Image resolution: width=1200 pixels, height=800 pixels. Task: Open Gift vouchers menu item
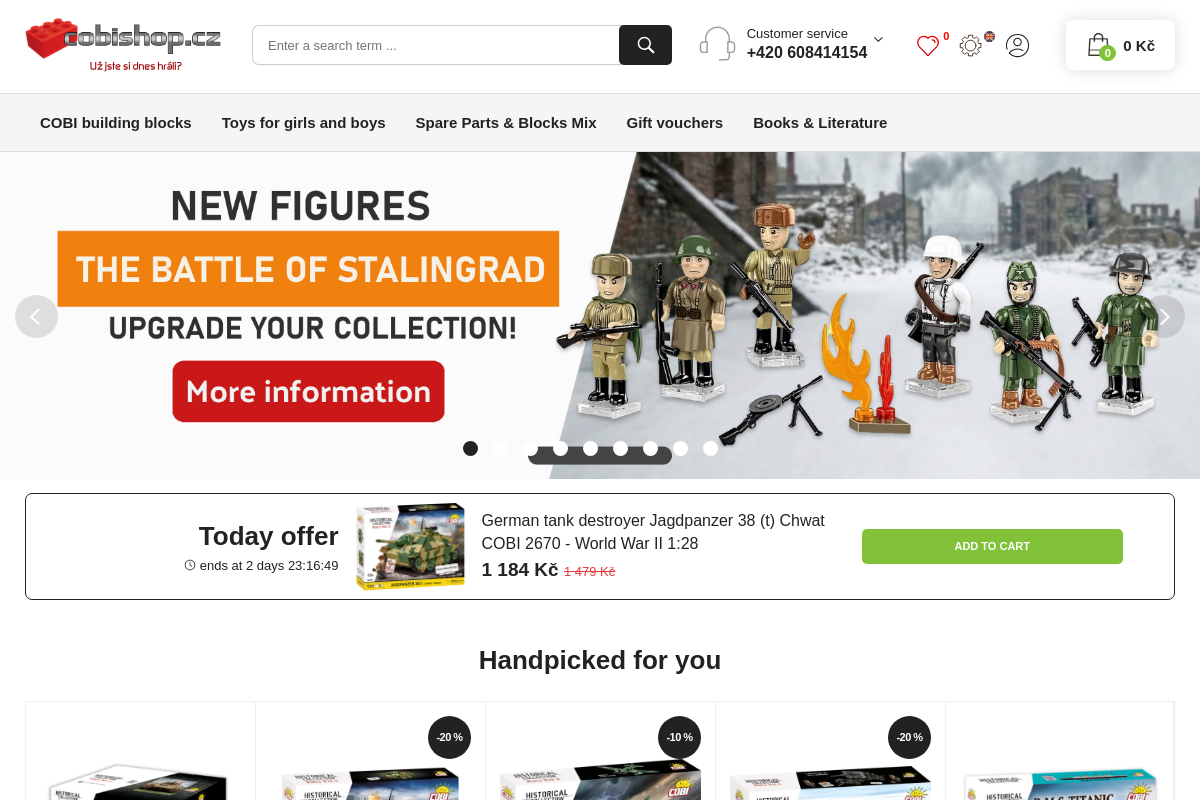(675, 123)
